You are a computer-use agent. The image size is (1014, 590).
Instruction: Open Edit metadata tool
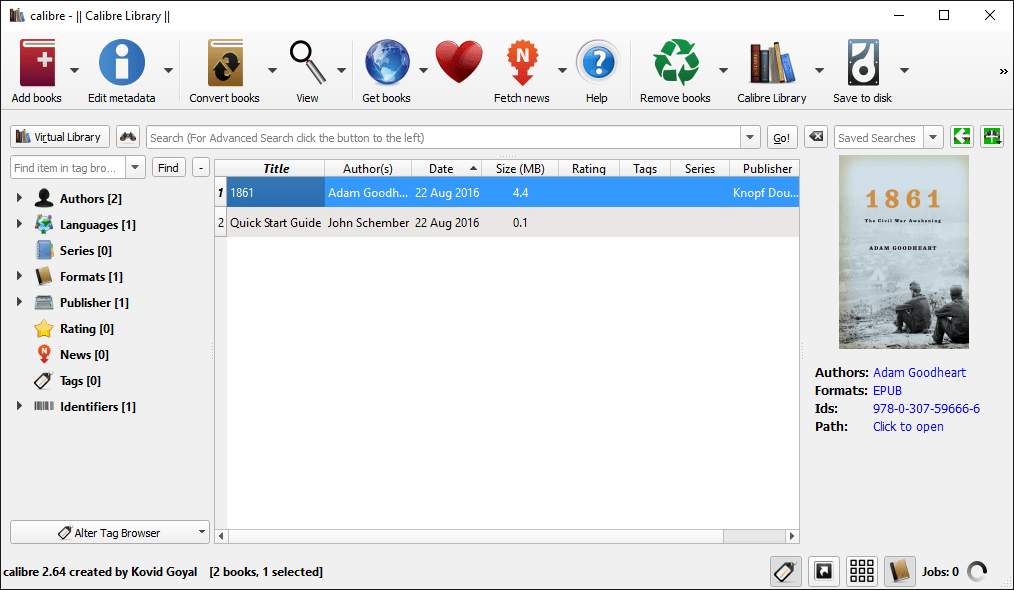(x=121, y=63)
